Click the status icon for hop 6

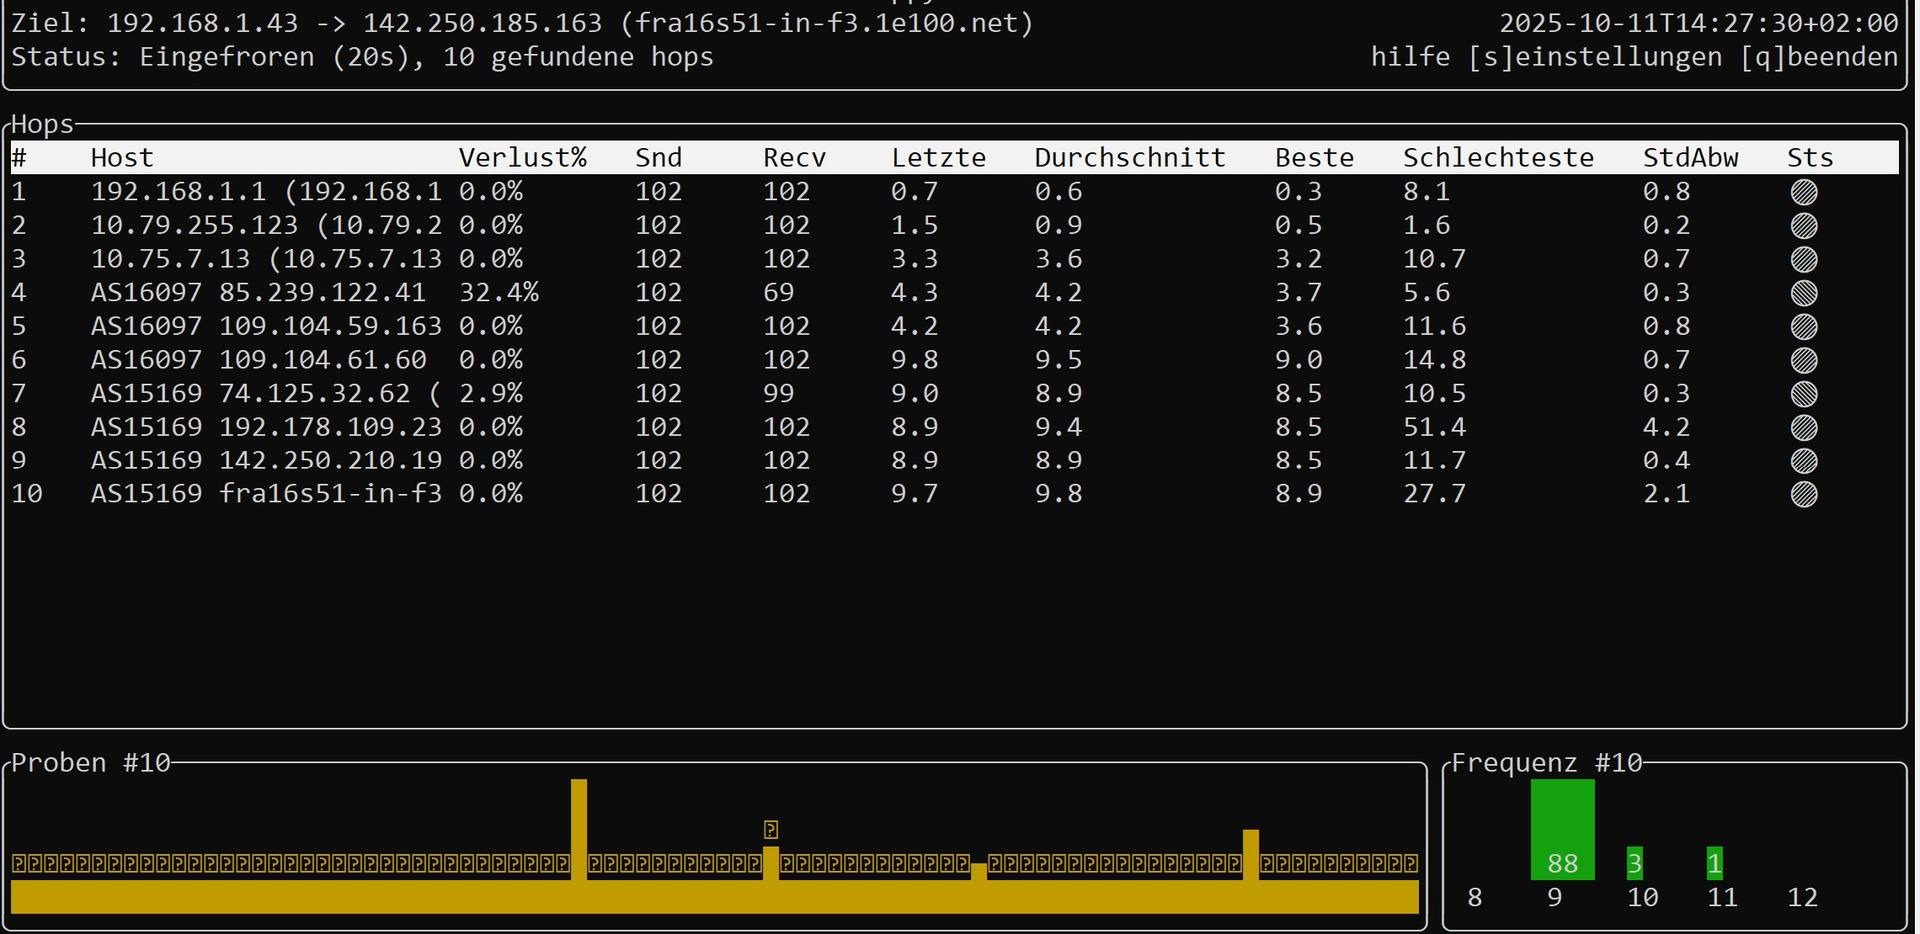click(1804, 360)
